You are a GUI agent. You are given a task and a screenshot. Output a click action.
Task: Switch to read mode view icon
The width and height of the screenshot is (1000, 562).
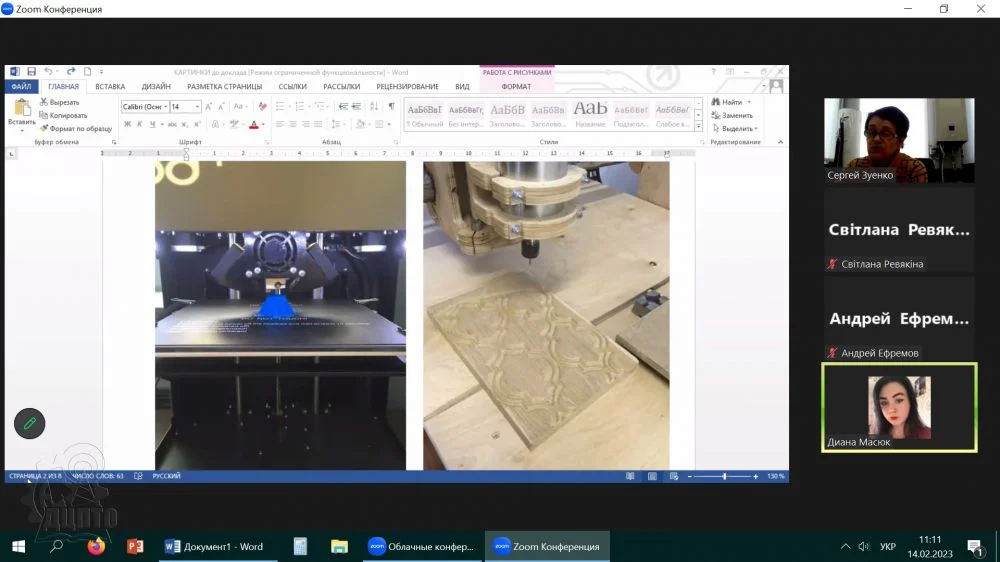[x=630, y=477]
